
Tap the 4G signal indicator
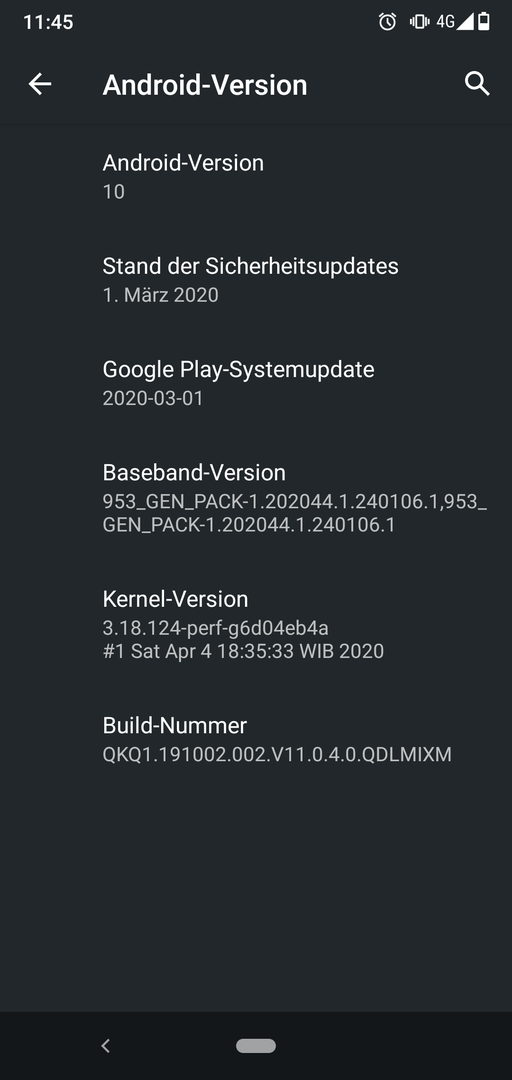point(454,22)
